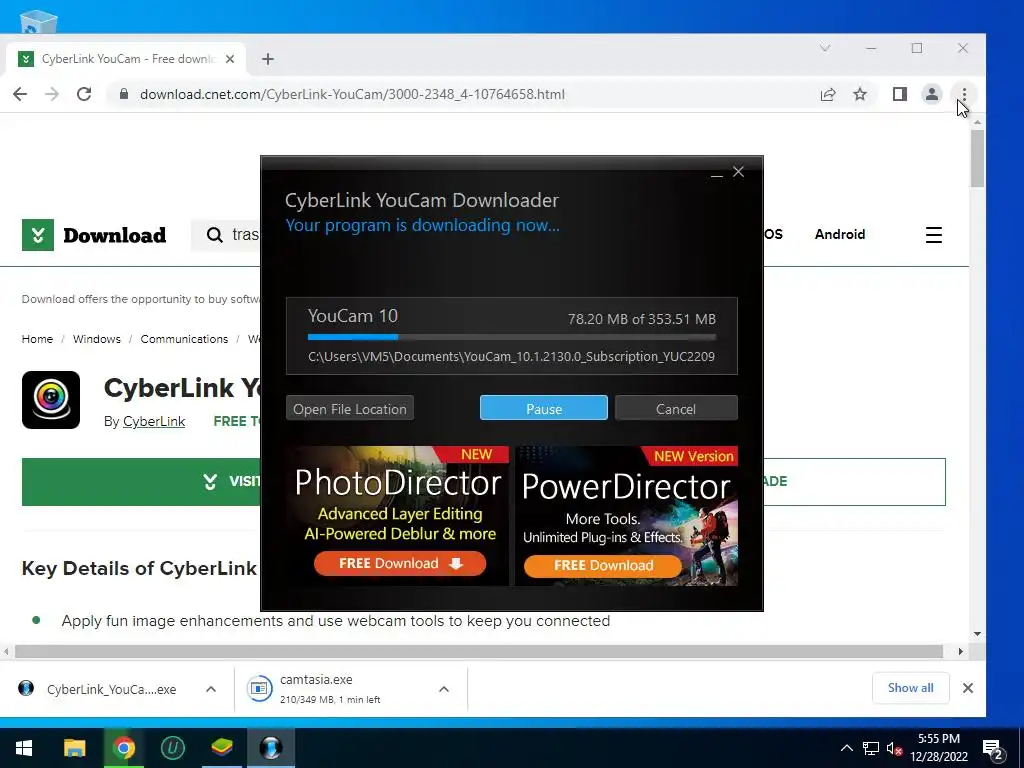Close the YouCam Downloader dialog
The width and height of the screenshot is (1024, 768).
(739, 172)
